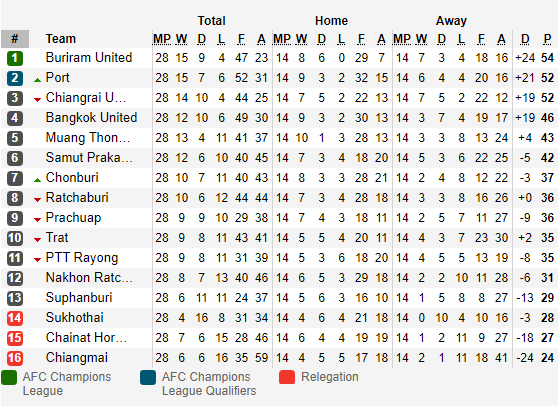Open the Chiangmai team link
Screen dimensions: 559x407
[x=77, y=358]
